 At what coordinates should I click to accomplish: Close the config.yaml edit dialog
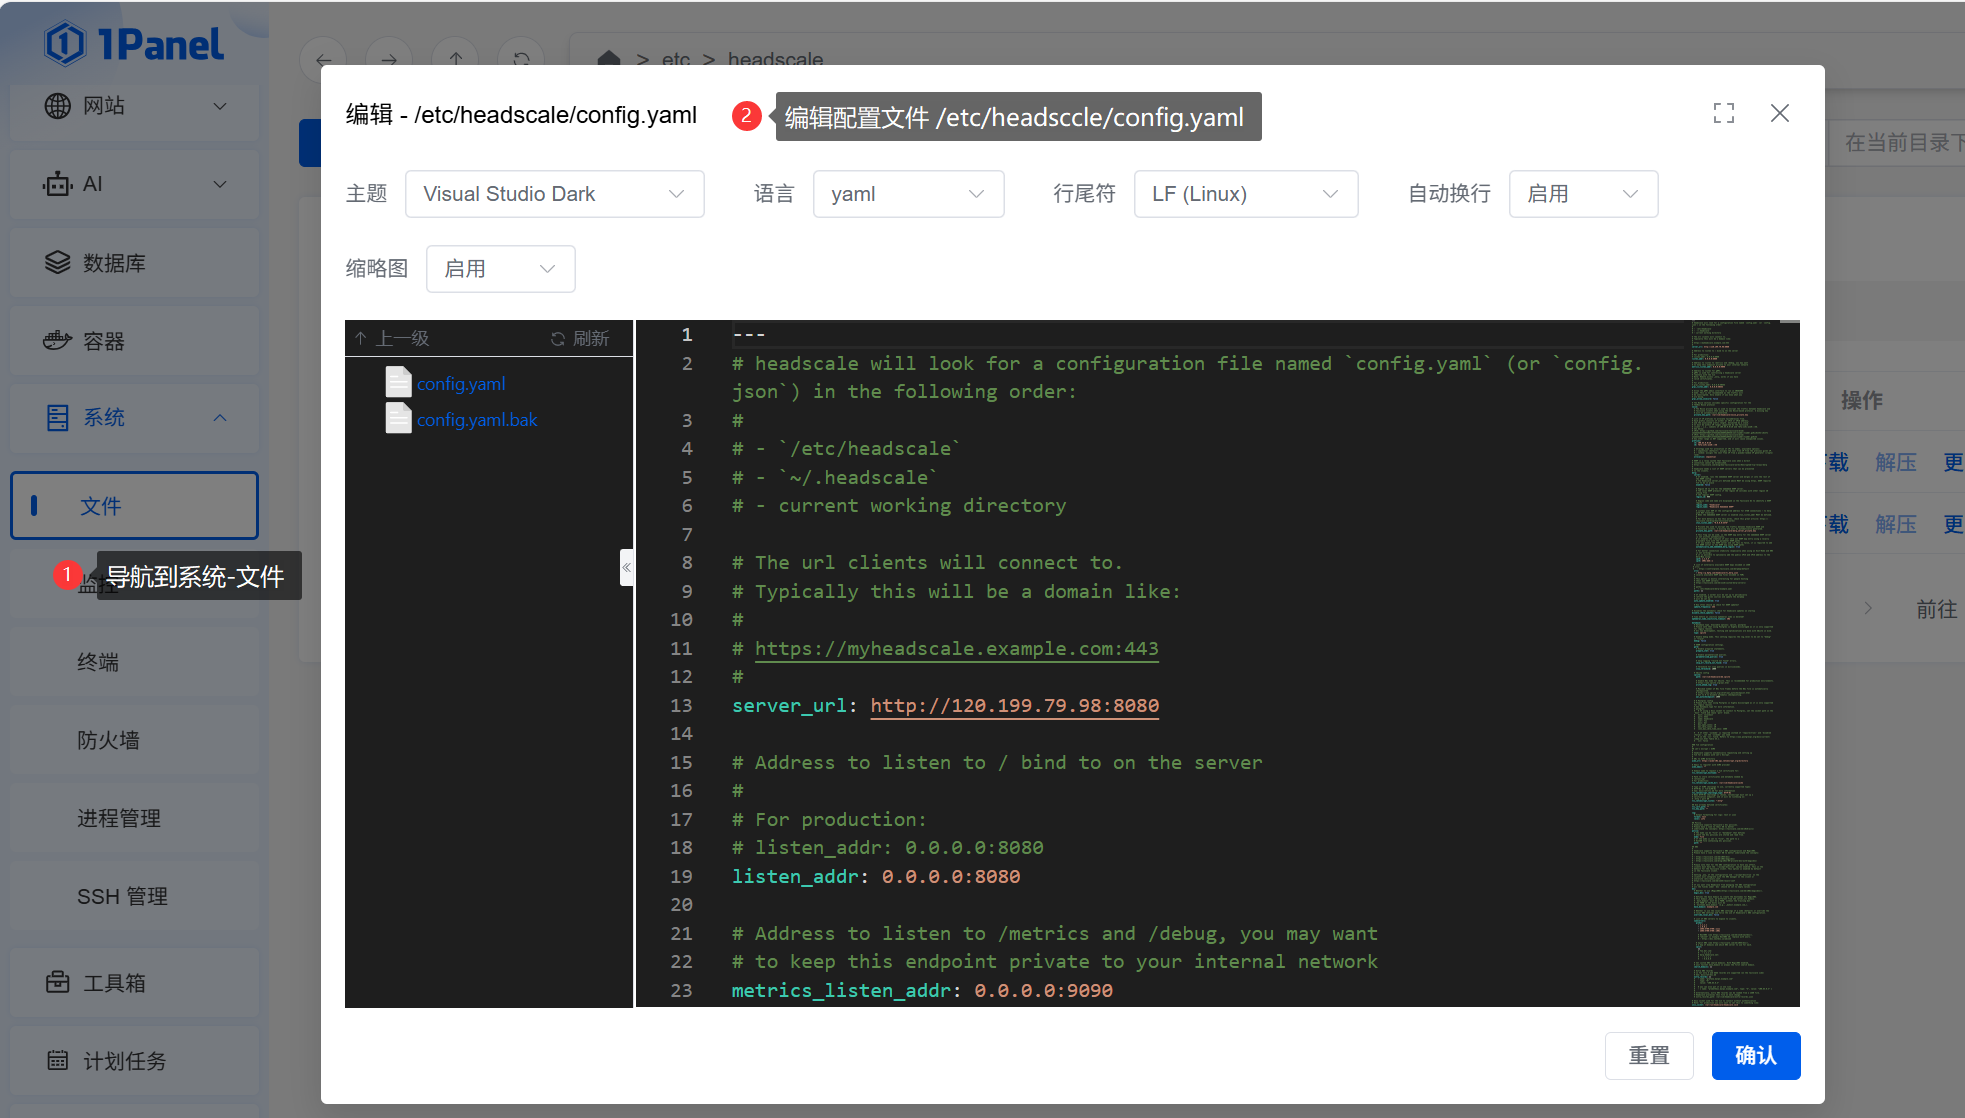point(1780,113)
